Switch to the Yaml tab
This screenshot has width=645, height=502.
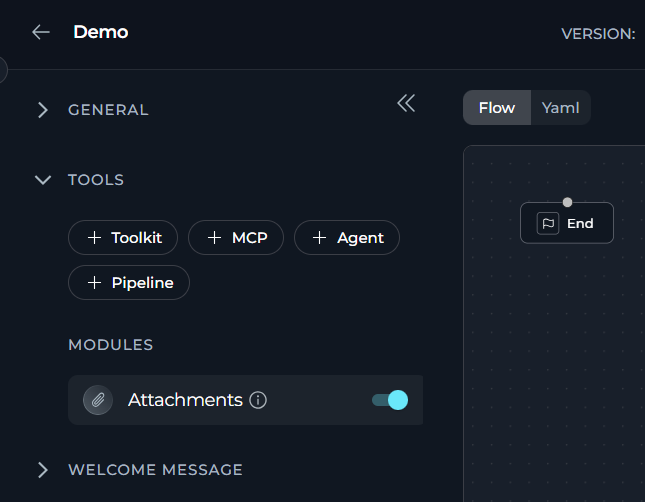pos(561,108)
